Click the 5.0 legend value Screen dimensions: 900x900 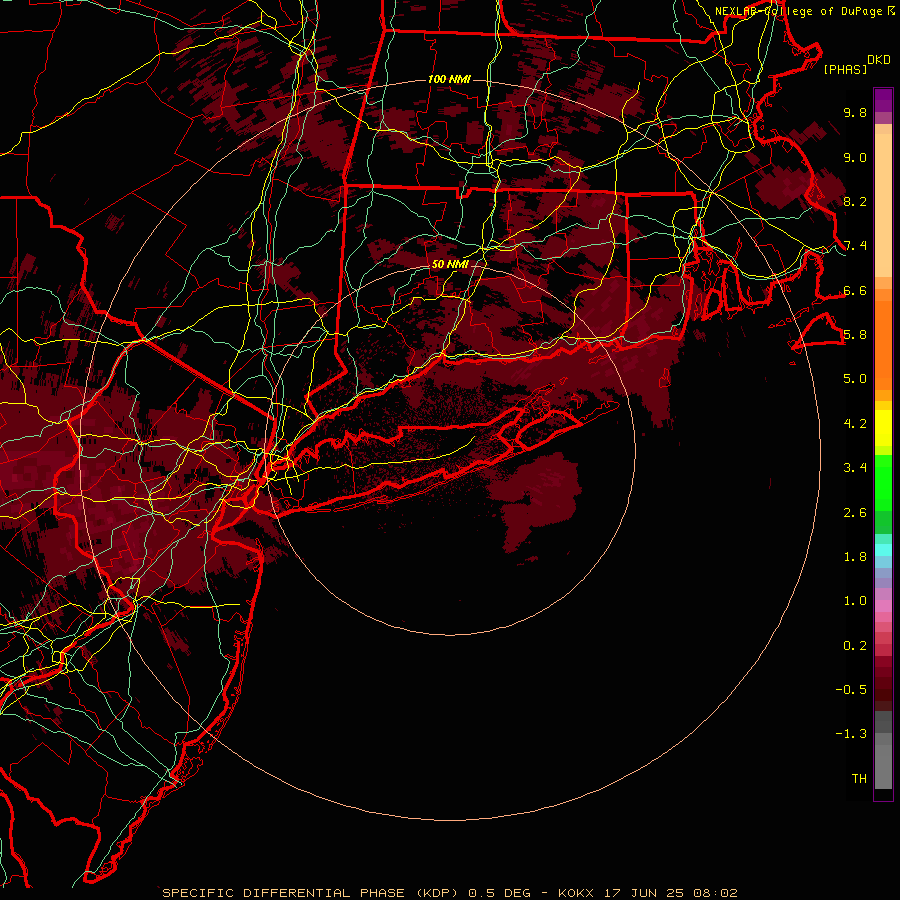point(855,379)
